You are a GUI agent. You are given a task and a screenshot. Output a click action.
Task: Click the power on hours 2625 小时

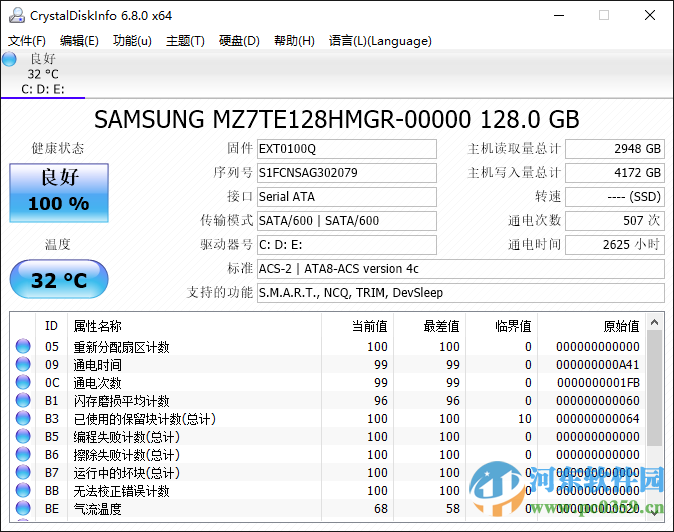pyautogui.click(x=615, y=245)
